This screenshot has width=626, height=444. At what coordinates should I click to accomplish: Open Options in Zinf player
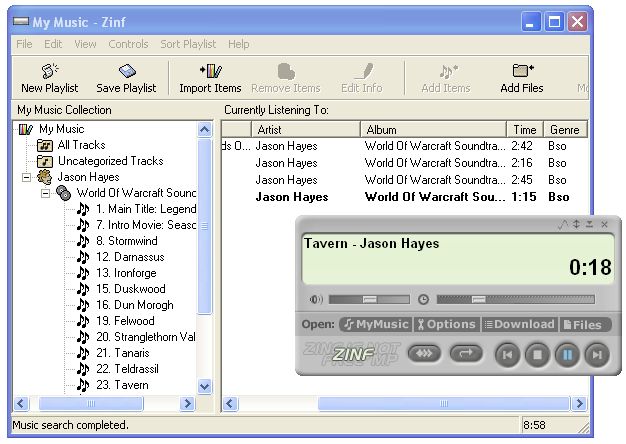coord(447,324)
